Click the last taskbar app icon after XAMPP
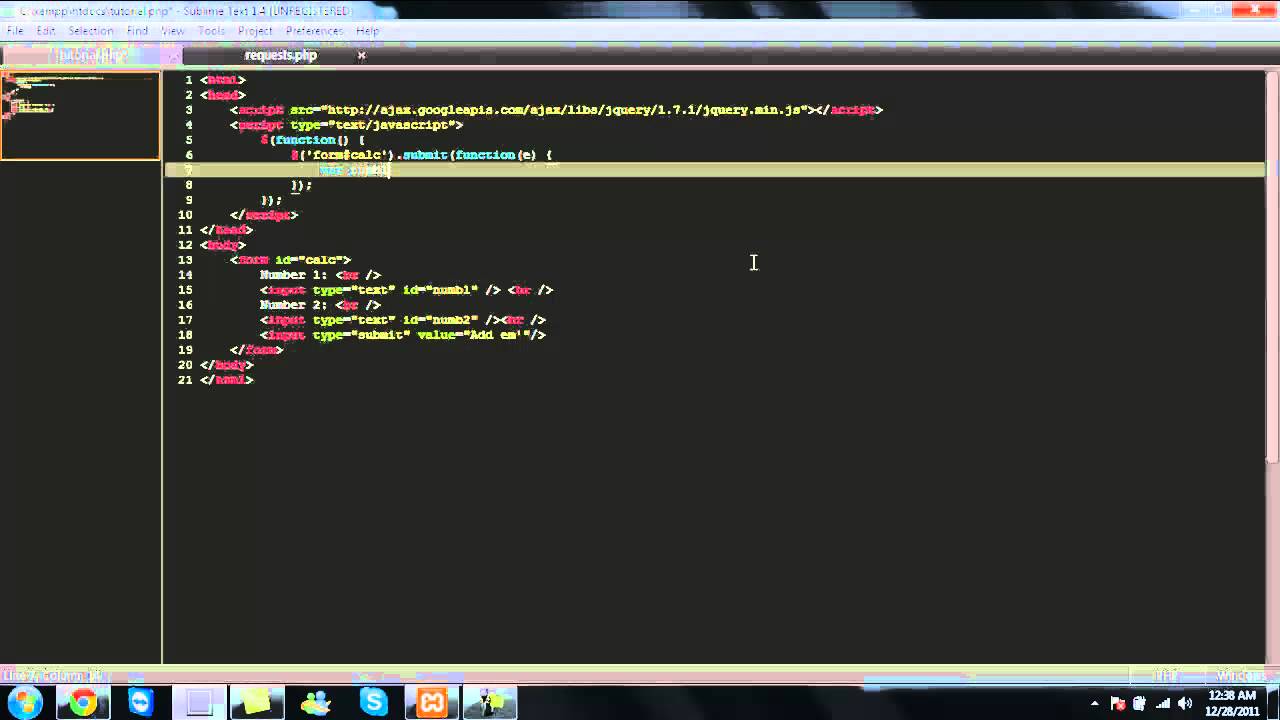This screenshot has height=720, width=1280. point(489,702)
